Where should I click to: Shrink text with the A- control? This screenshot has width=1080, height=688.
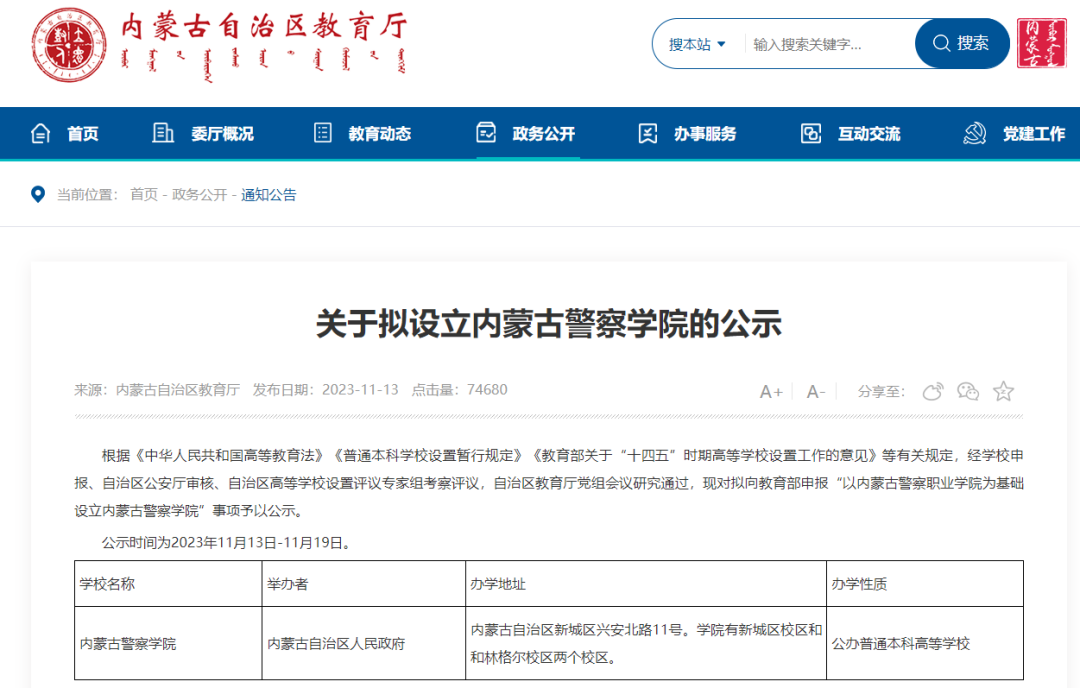[816, 392]
